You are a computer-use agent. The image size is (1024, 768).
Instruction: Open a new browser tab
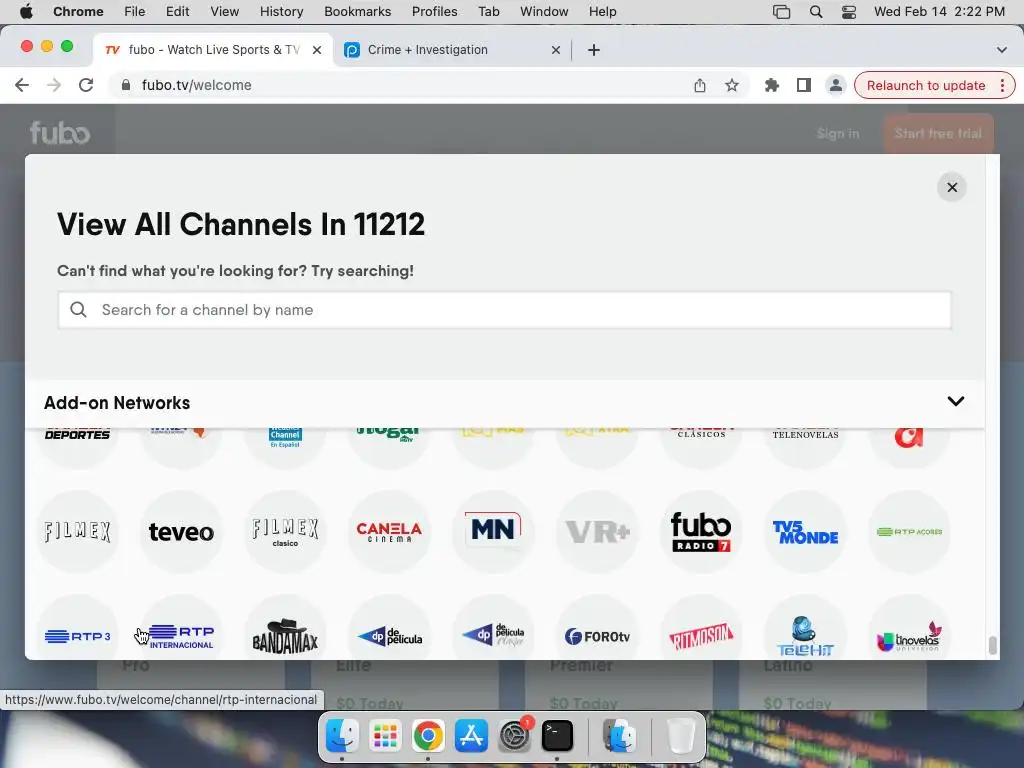(594, 50)
